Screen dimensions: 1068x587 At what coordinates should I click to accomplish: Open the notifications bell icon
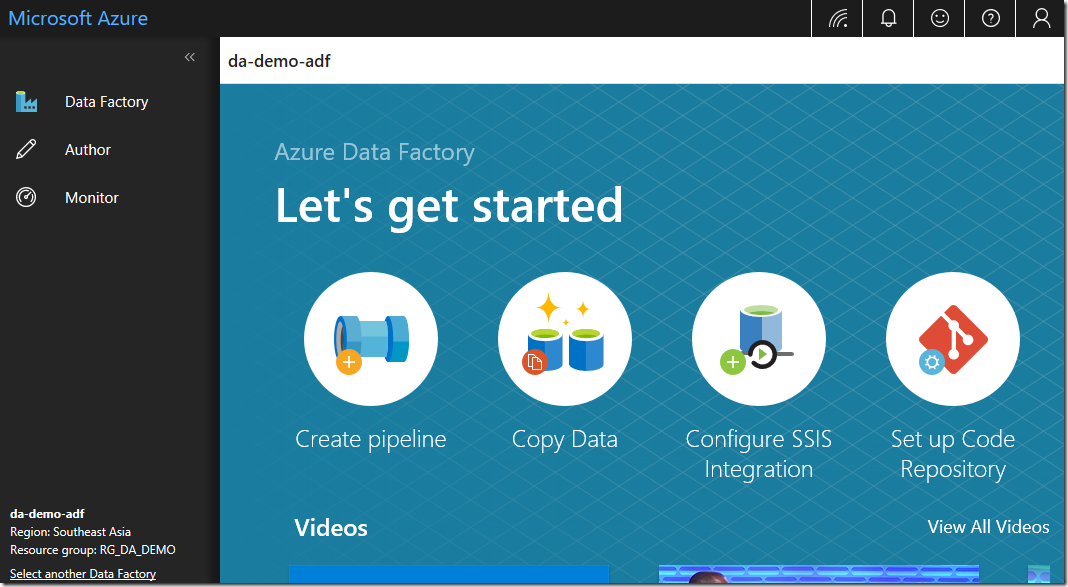point(888,18)
